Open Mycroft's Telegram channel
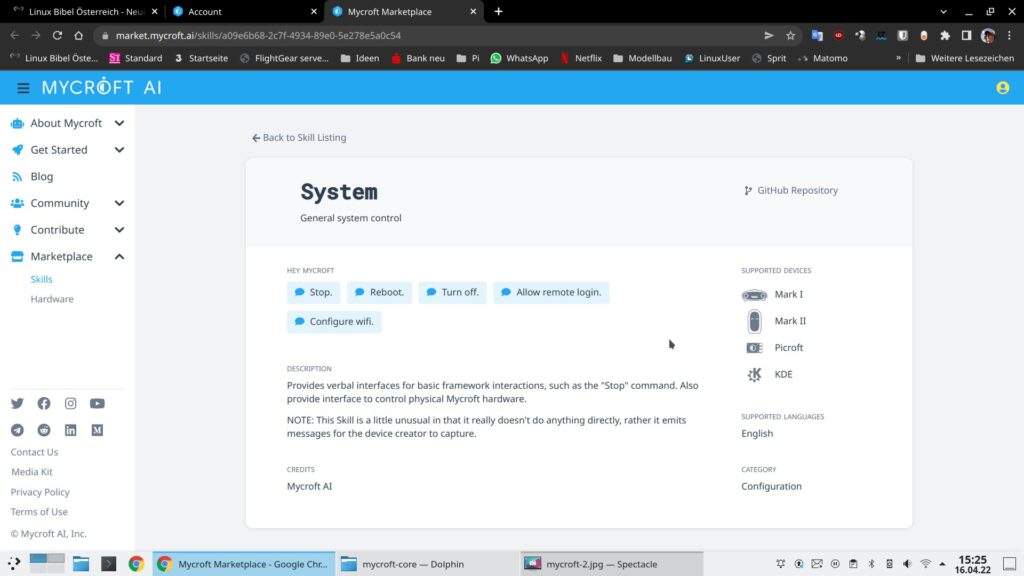The width and height of the screenshot is (1024, 576). click(x=17, y=430)
